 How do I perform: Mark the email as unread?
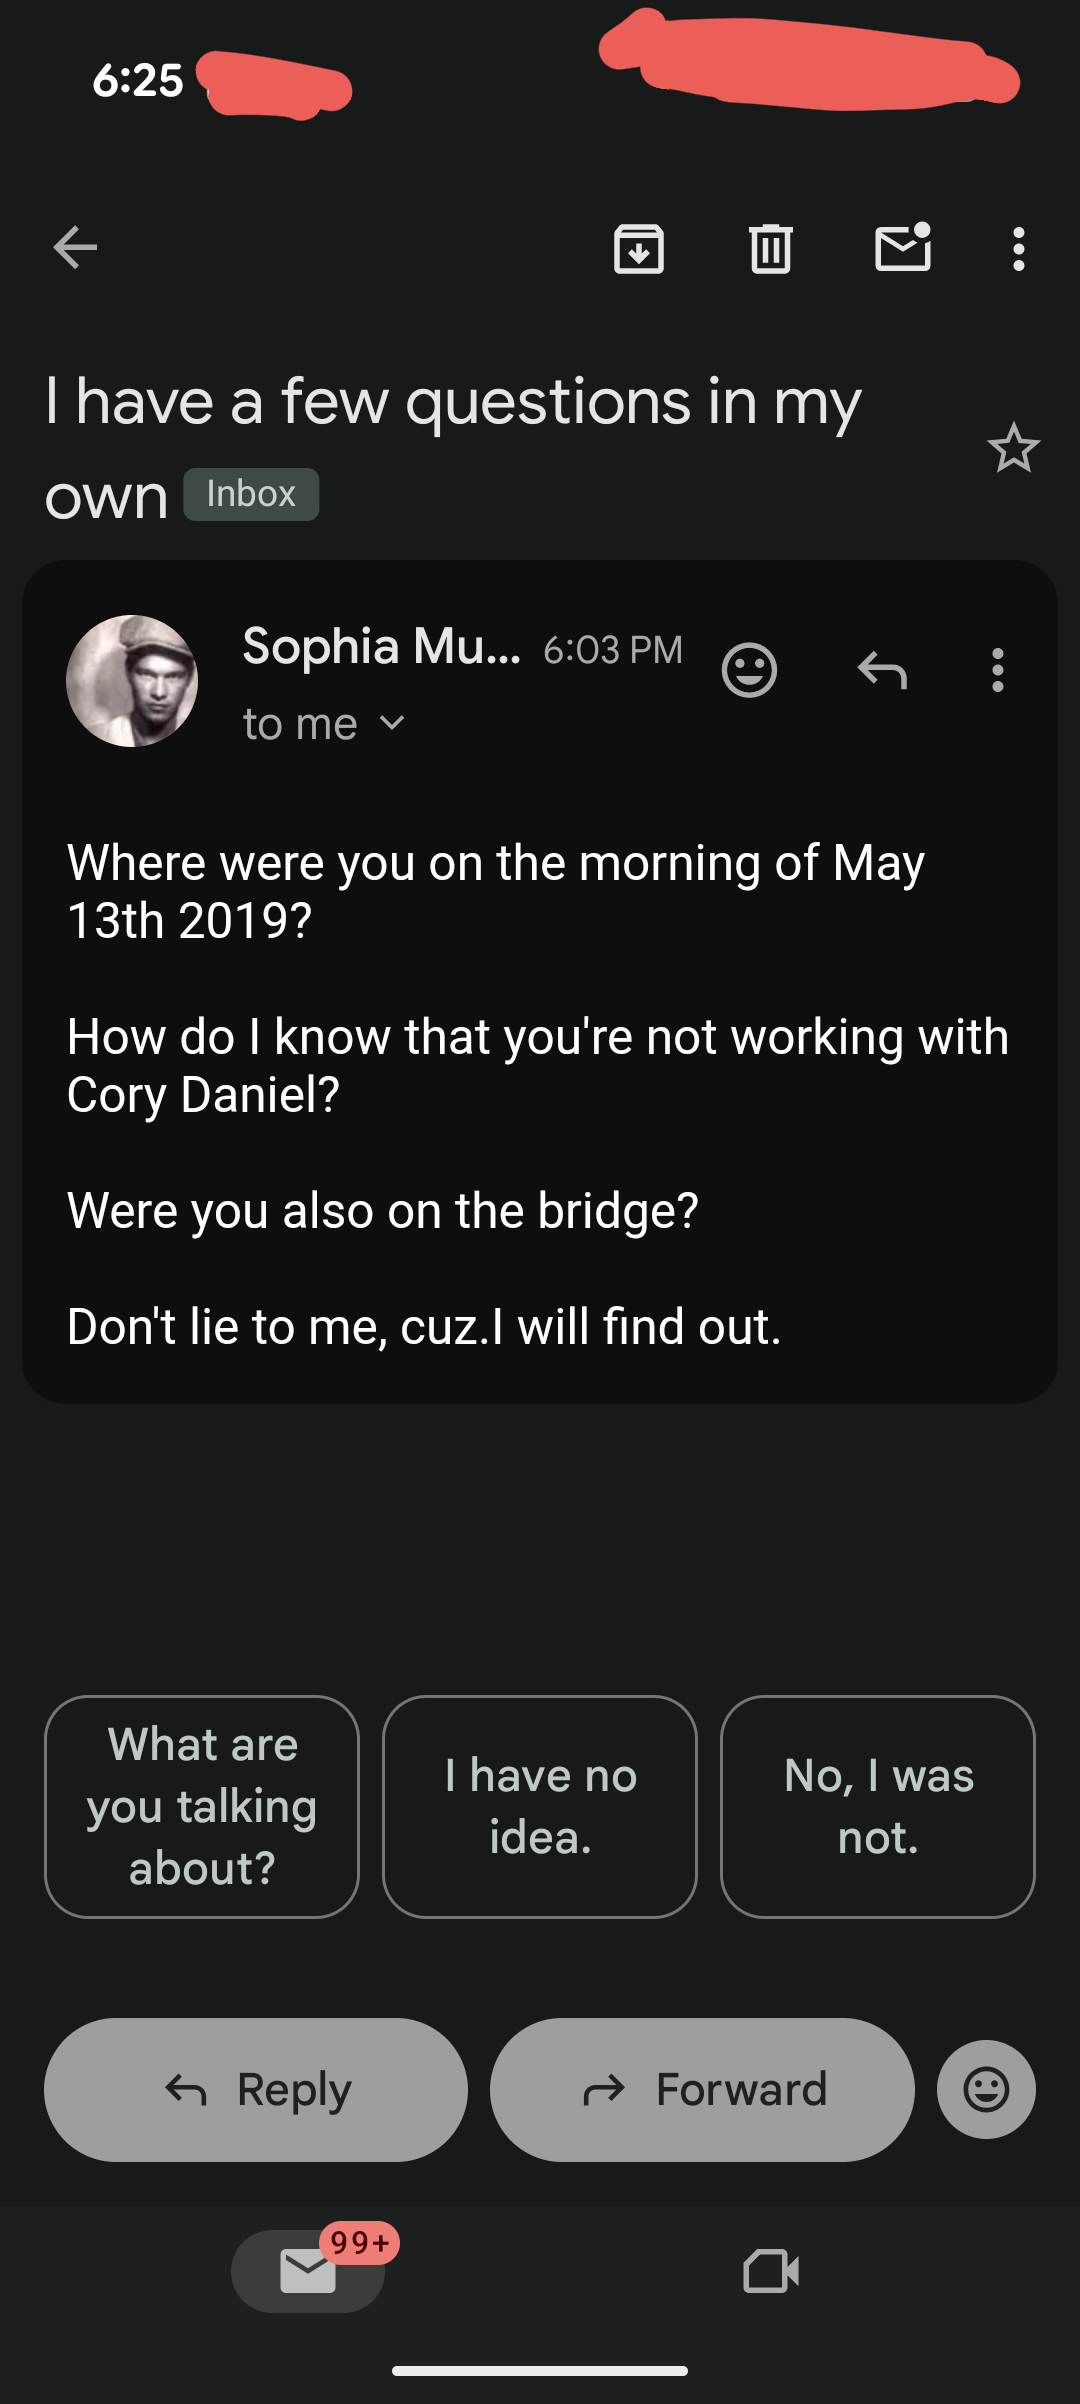(x=903, y=248)
